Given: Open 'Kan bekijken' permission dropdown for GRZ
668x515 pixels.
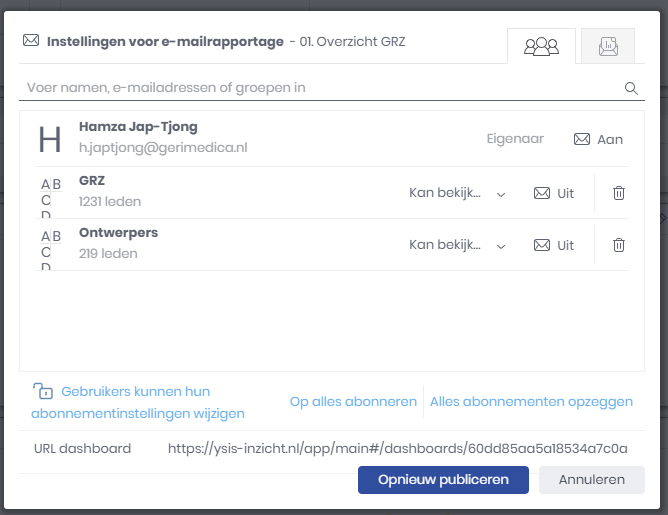Looking at the screenshot, I should click(457, 193).
